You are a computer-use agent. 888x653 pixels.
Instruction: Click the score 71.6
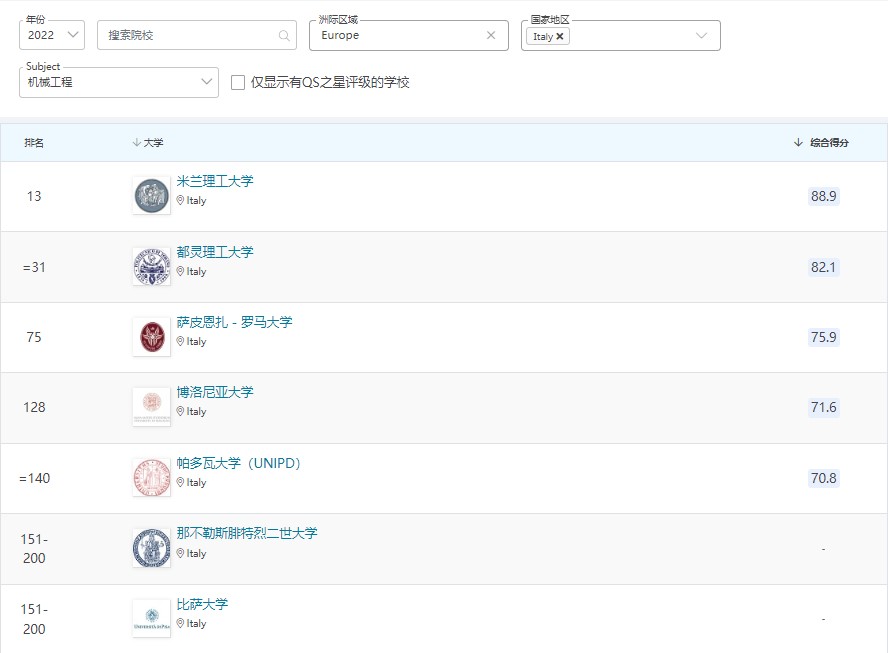[823, 407]
